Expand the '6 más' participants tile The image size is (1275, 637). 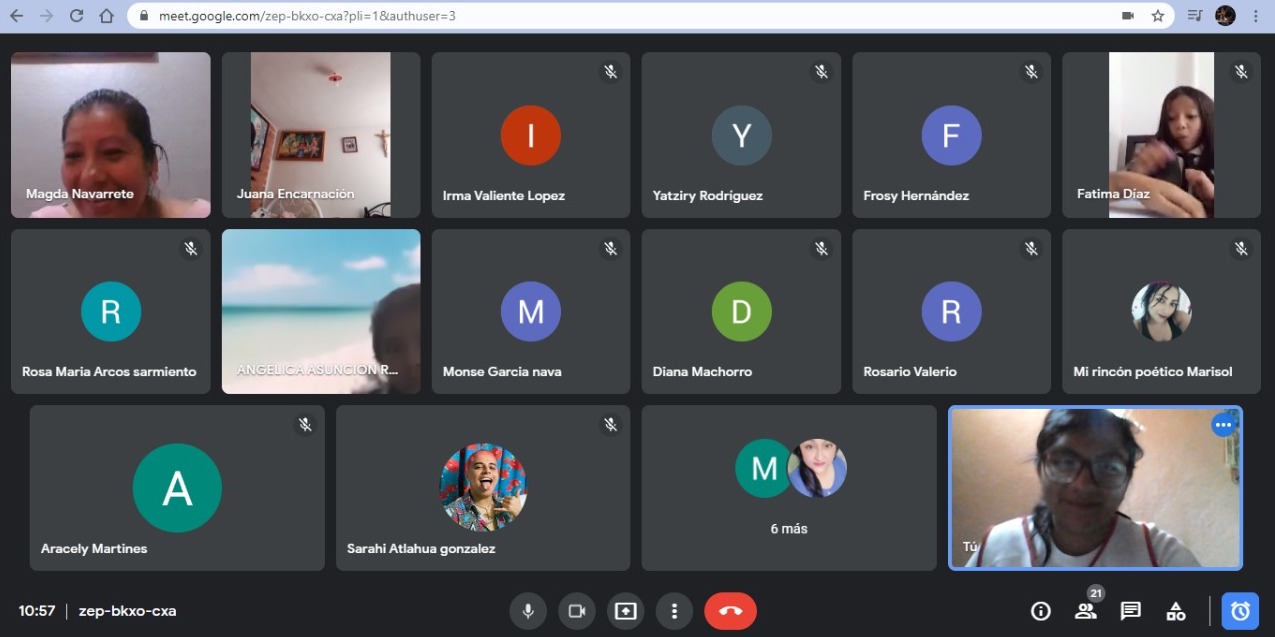tap(788, 488)
